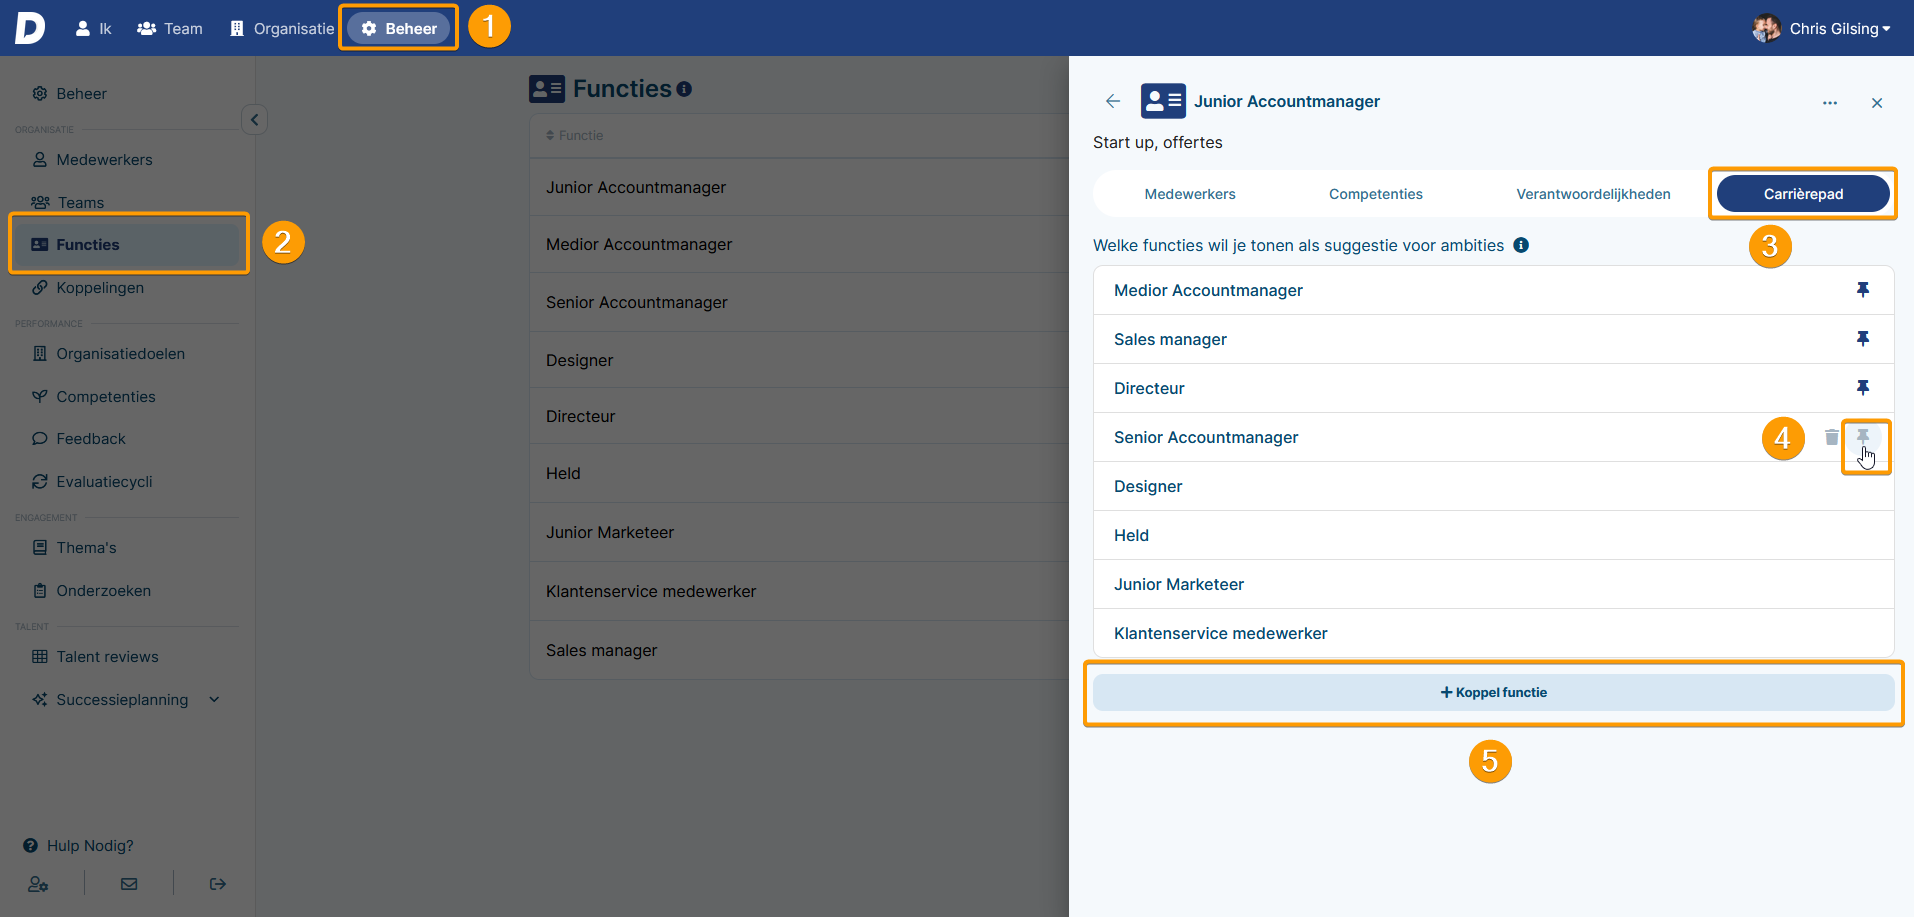1914x917 pixels.
Task: Sort the list by the Functie column header
Action: coord(575,136)
